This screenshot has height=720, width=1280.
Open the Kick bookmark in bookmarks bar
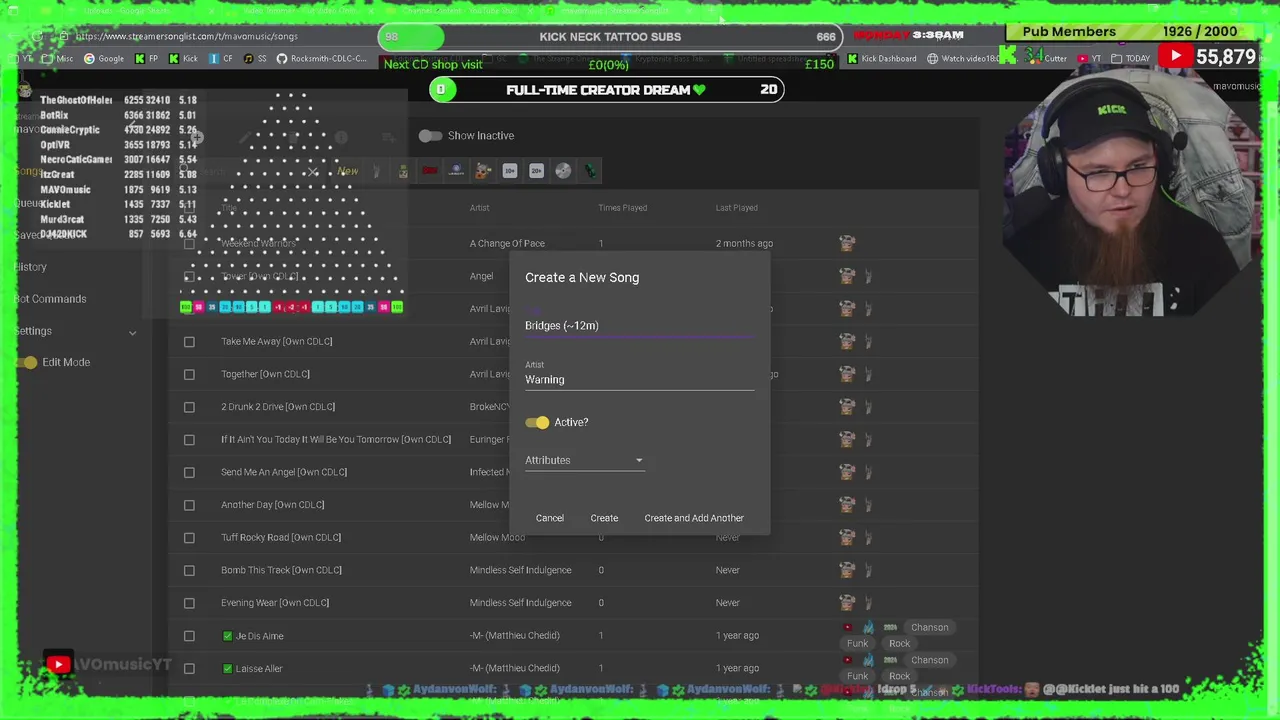tap(183, 59)
